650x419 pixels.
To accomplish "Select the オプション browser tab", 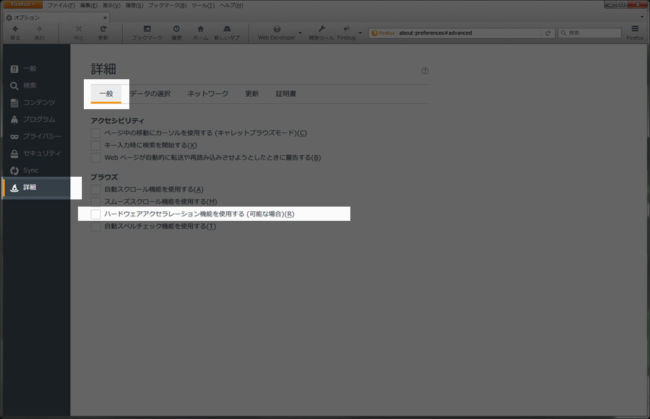I will [57, 17].
